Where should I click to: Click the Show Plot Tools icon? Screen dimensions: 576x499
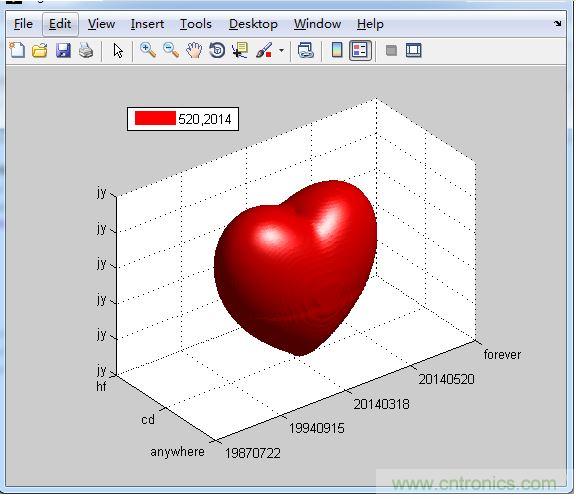click(414, 50)
